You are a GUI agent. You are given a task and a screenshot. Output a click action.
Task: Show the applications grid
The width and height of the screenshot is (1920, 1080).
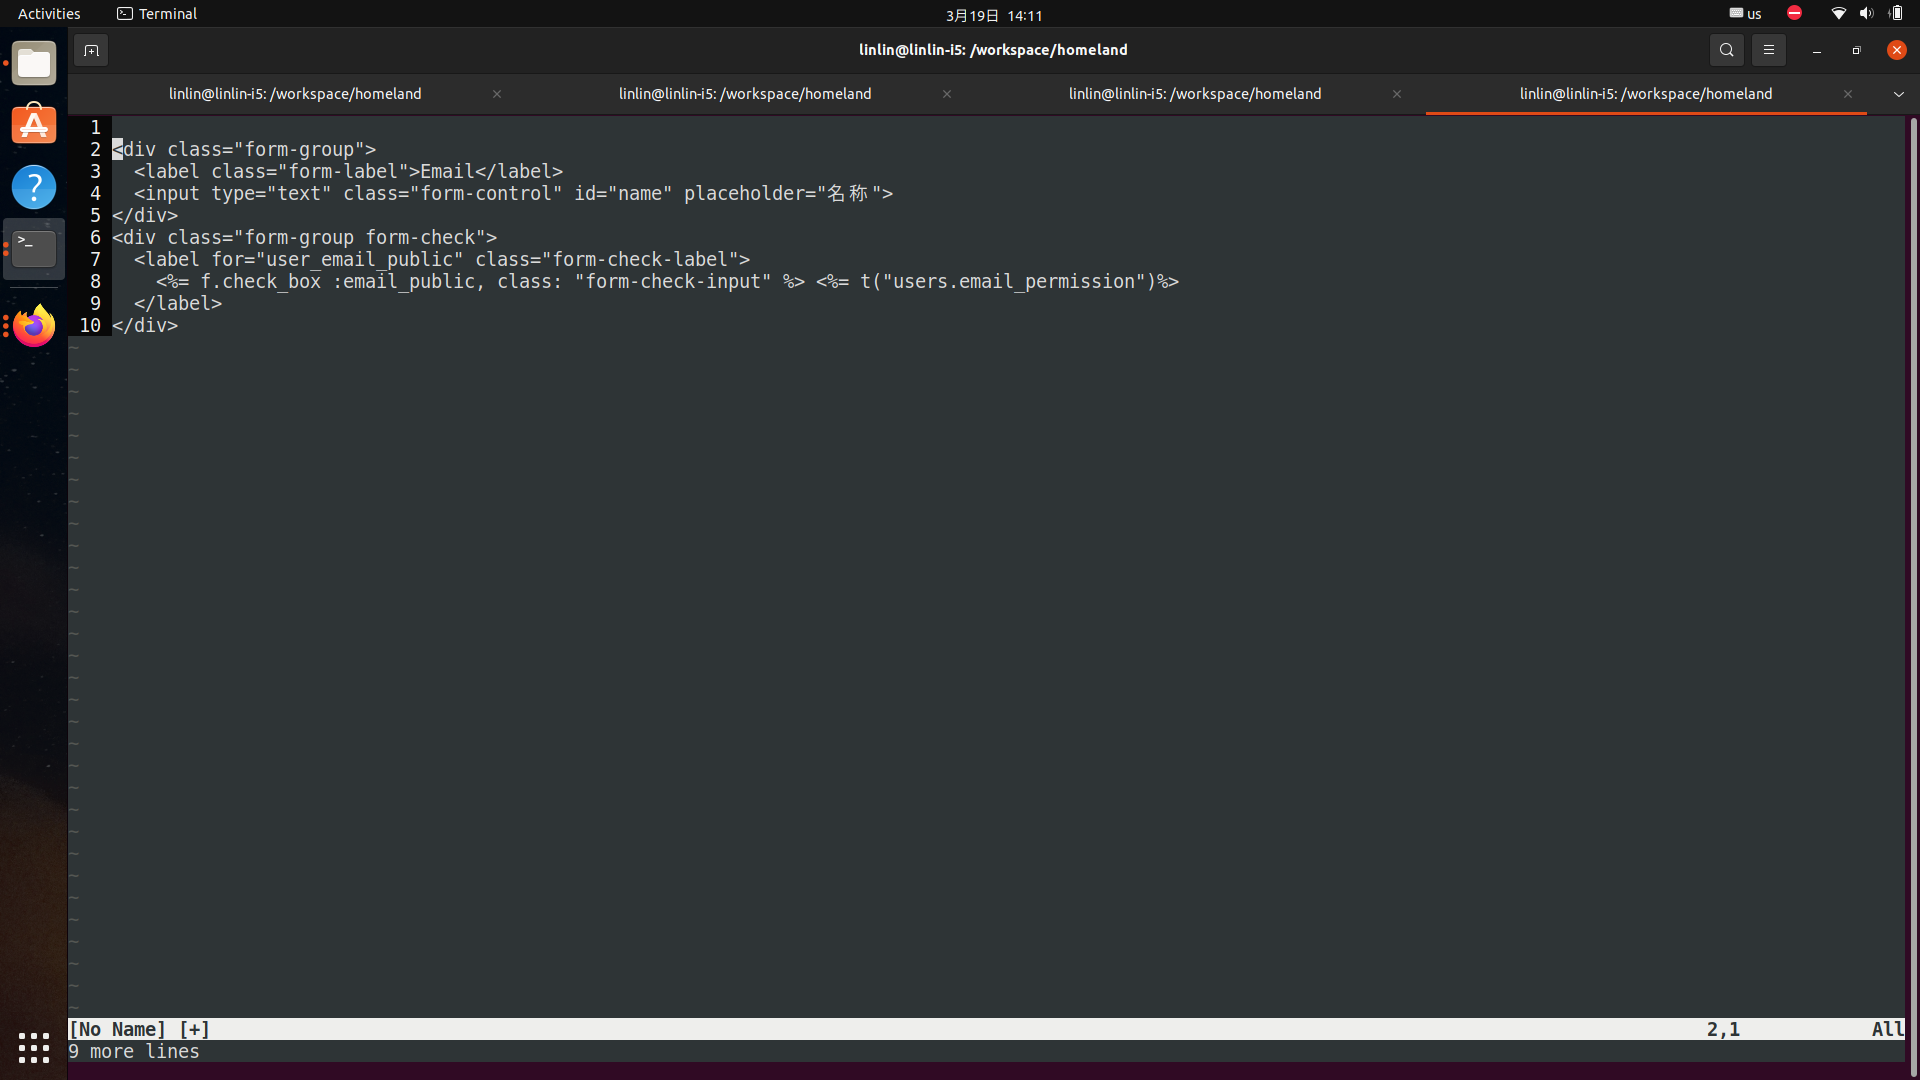pos(34,1047)
